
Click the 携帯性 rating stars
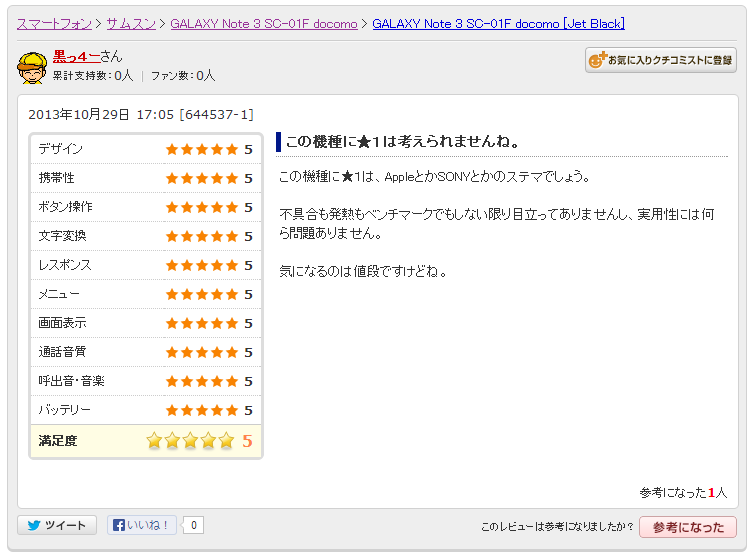point(202,178)
